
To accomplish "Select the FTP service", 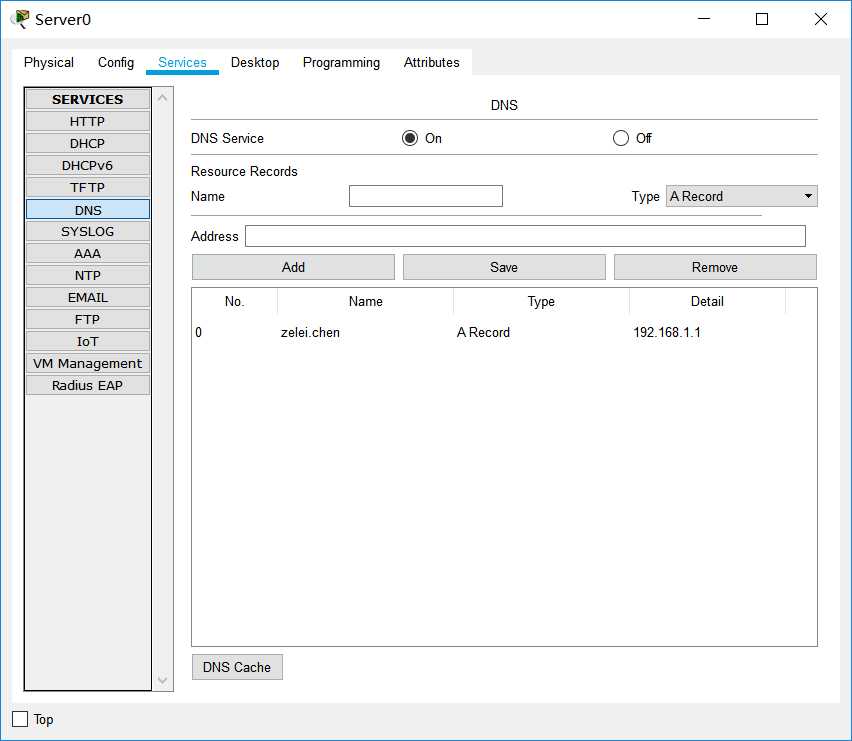I will pyautogui.click(x=87, y=319).
